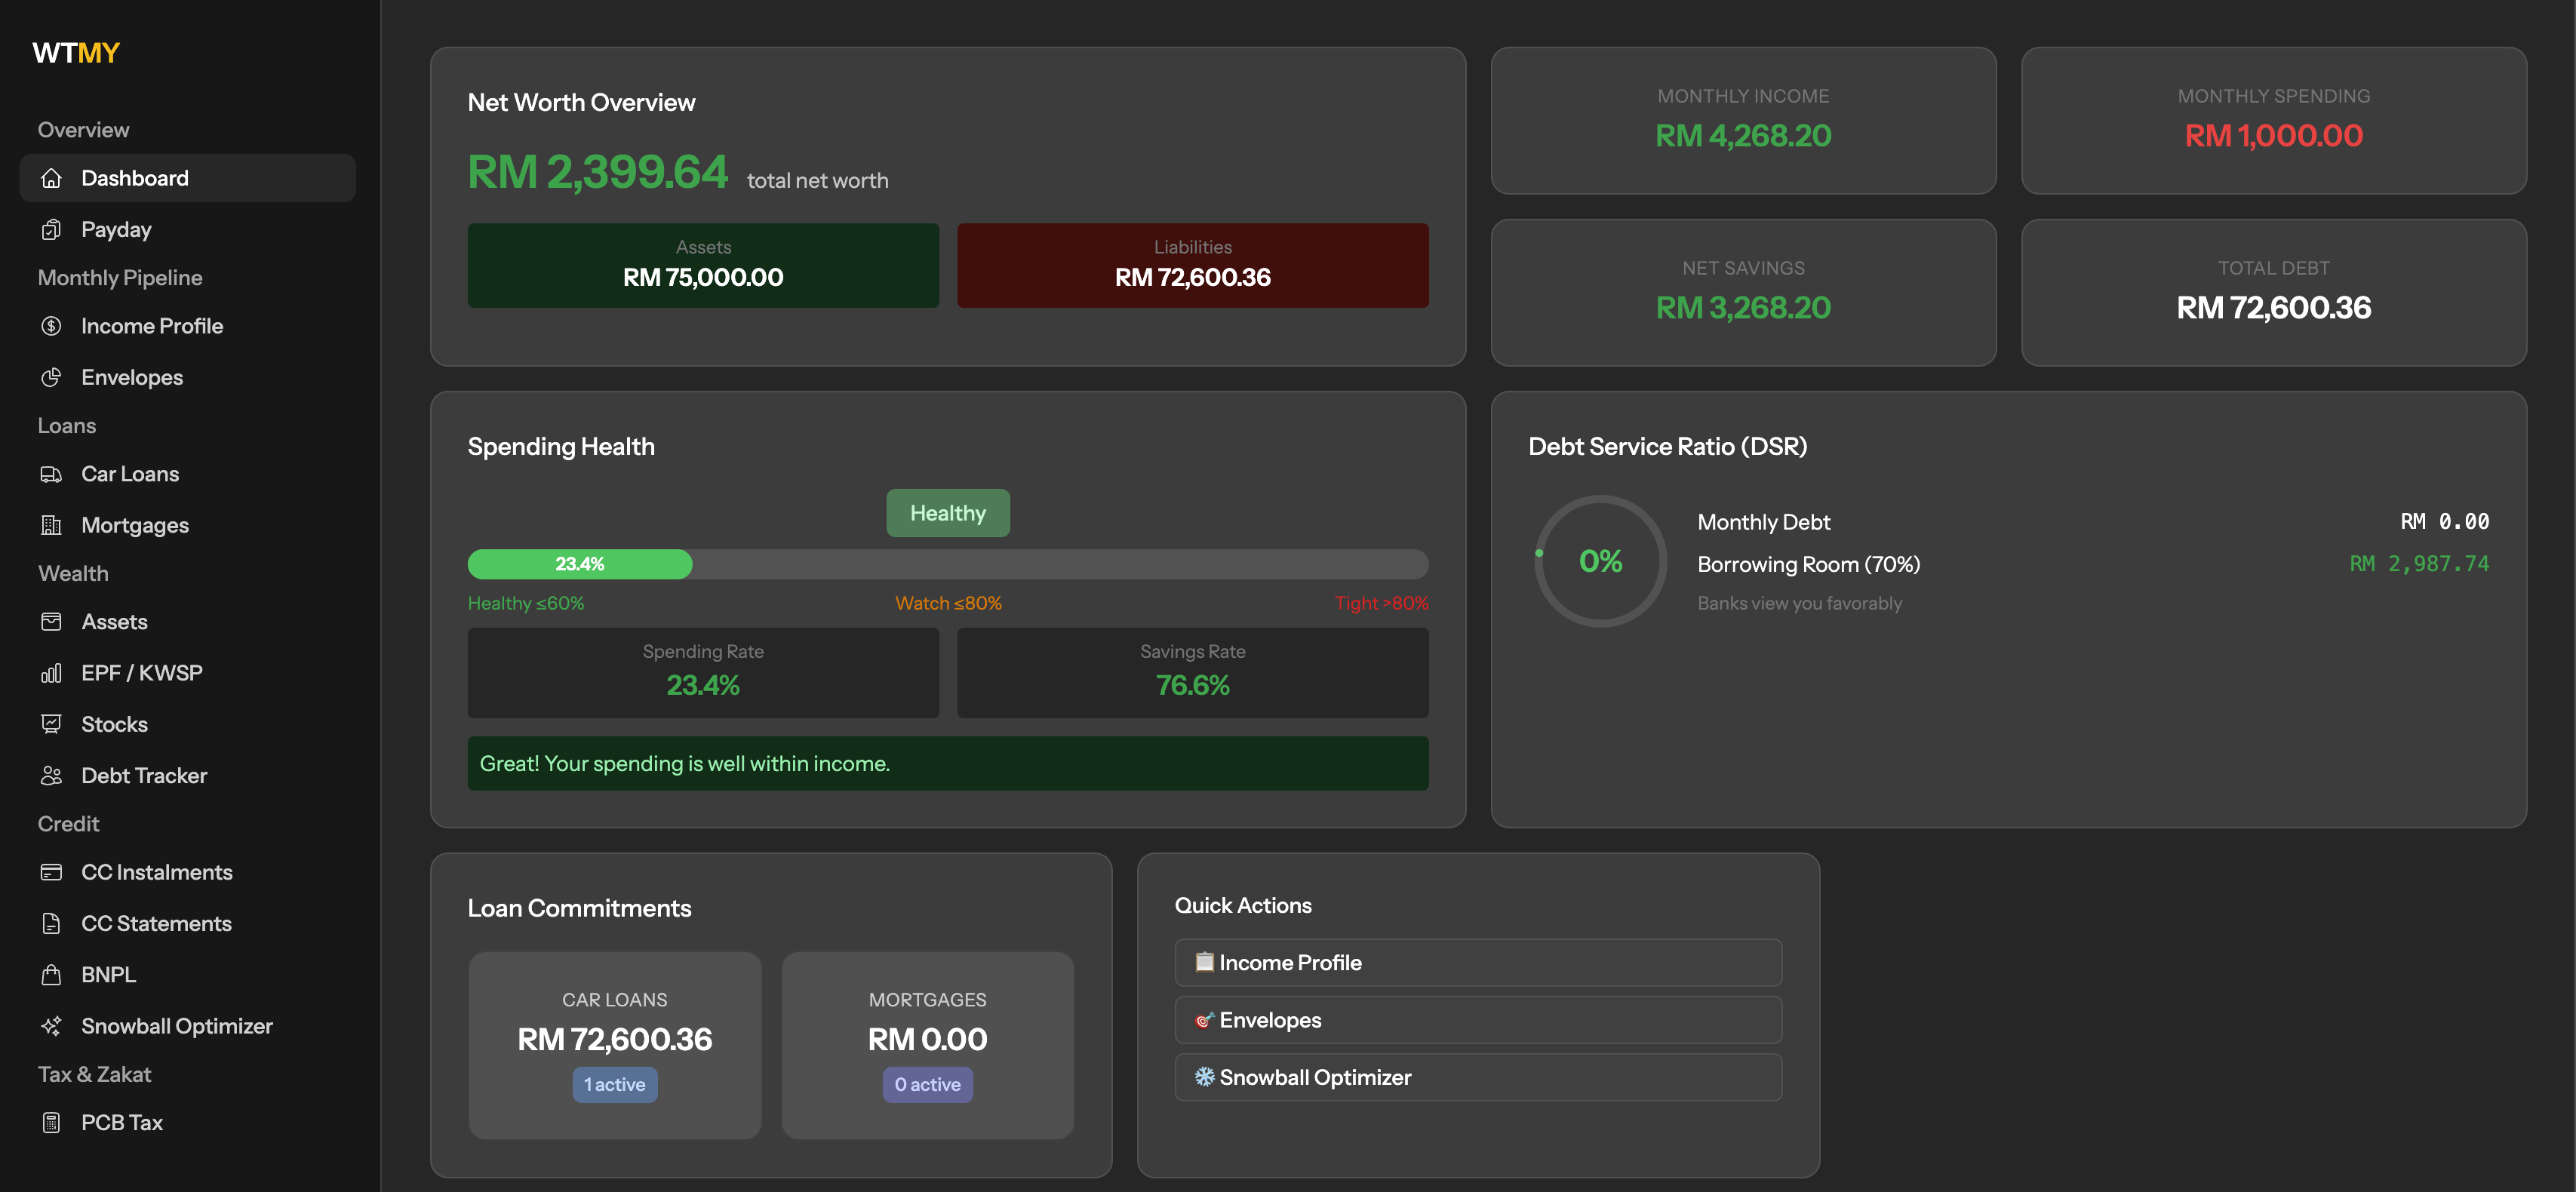Click the Total Debt card
The image size is (2576, 1192).
click(x=2274, y=292)
